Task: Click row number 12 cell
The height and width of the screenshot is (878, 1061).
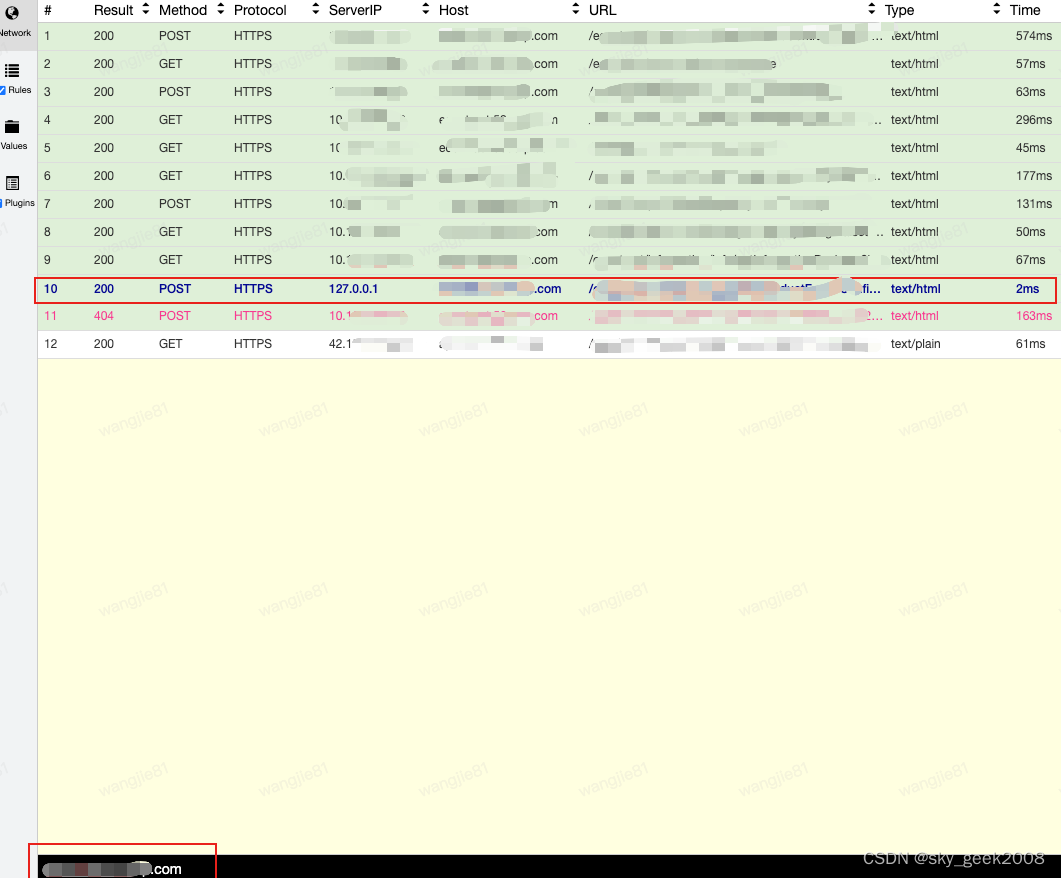Action: coord(51,344)
